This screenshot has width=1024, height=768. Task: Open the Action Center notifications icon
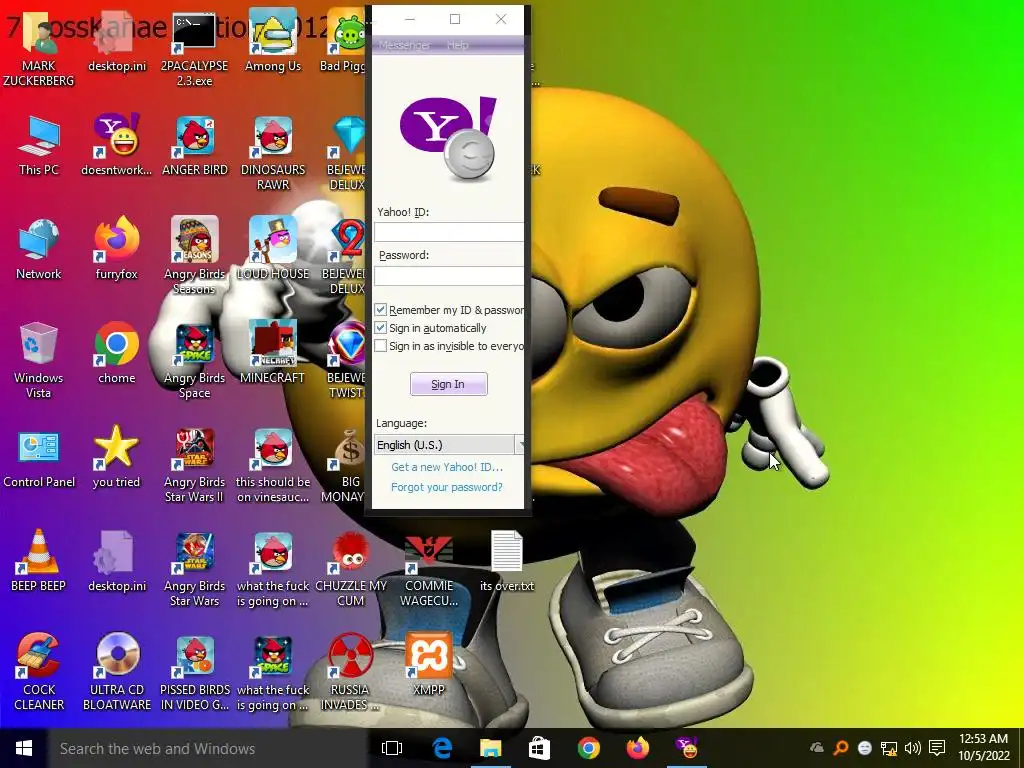click(936, 748)
